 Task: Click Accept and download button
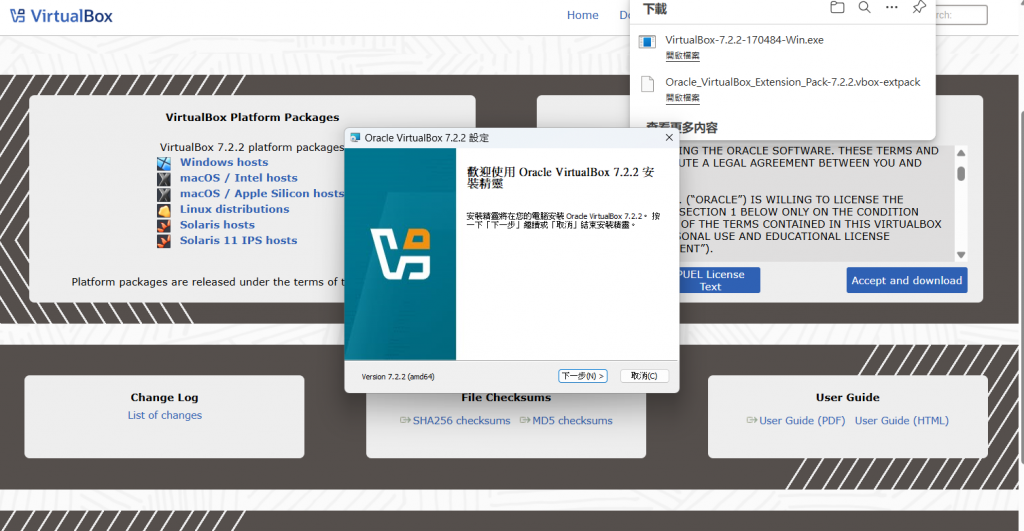(x=906, y=280)
